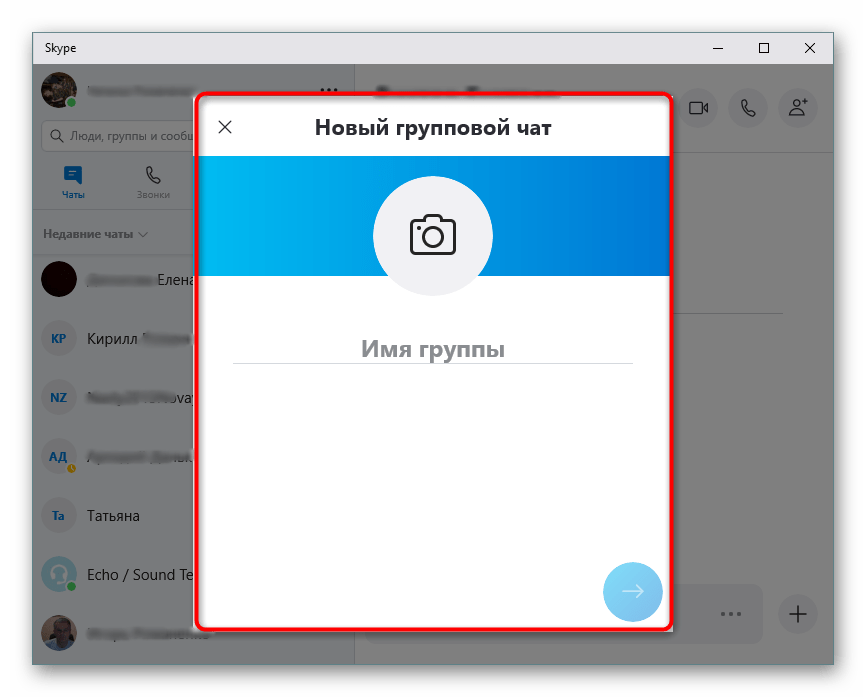Open the АД contact chat
The width and height of the screenshot is (866, 697).
[x=113, y=456]
